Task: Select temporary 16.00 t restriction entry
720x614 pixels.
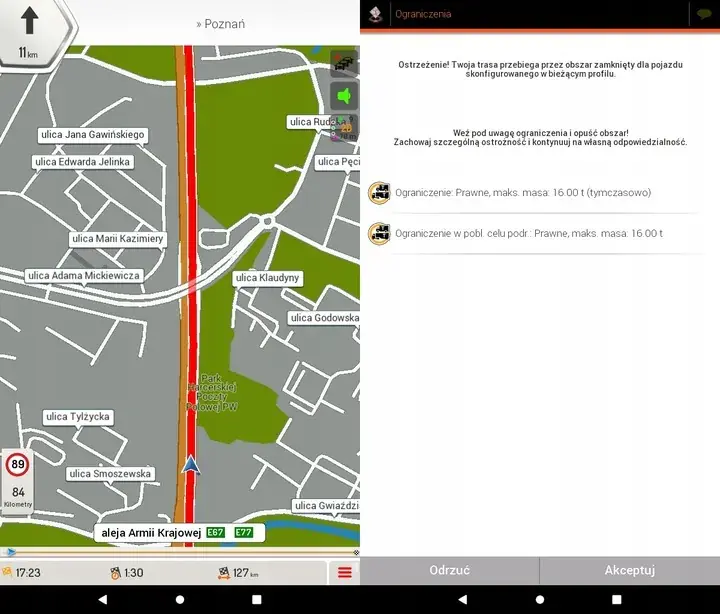Action: point(540,192)
